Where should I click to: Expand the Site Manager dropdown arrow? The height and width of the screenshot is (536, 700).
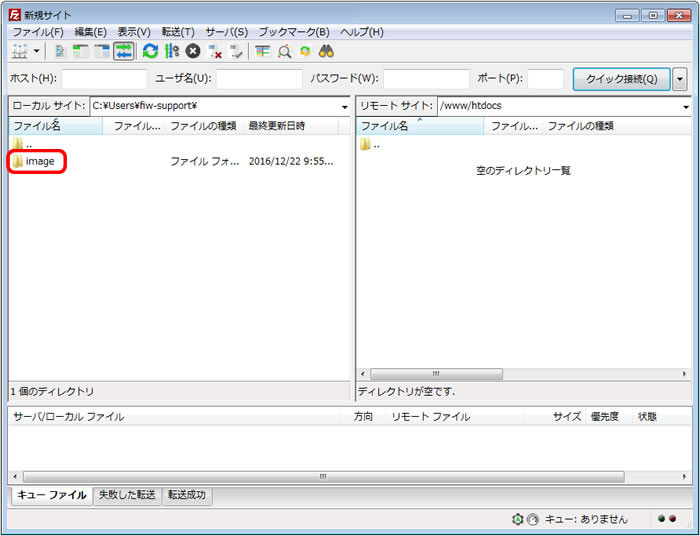click(x=37, y=52)
